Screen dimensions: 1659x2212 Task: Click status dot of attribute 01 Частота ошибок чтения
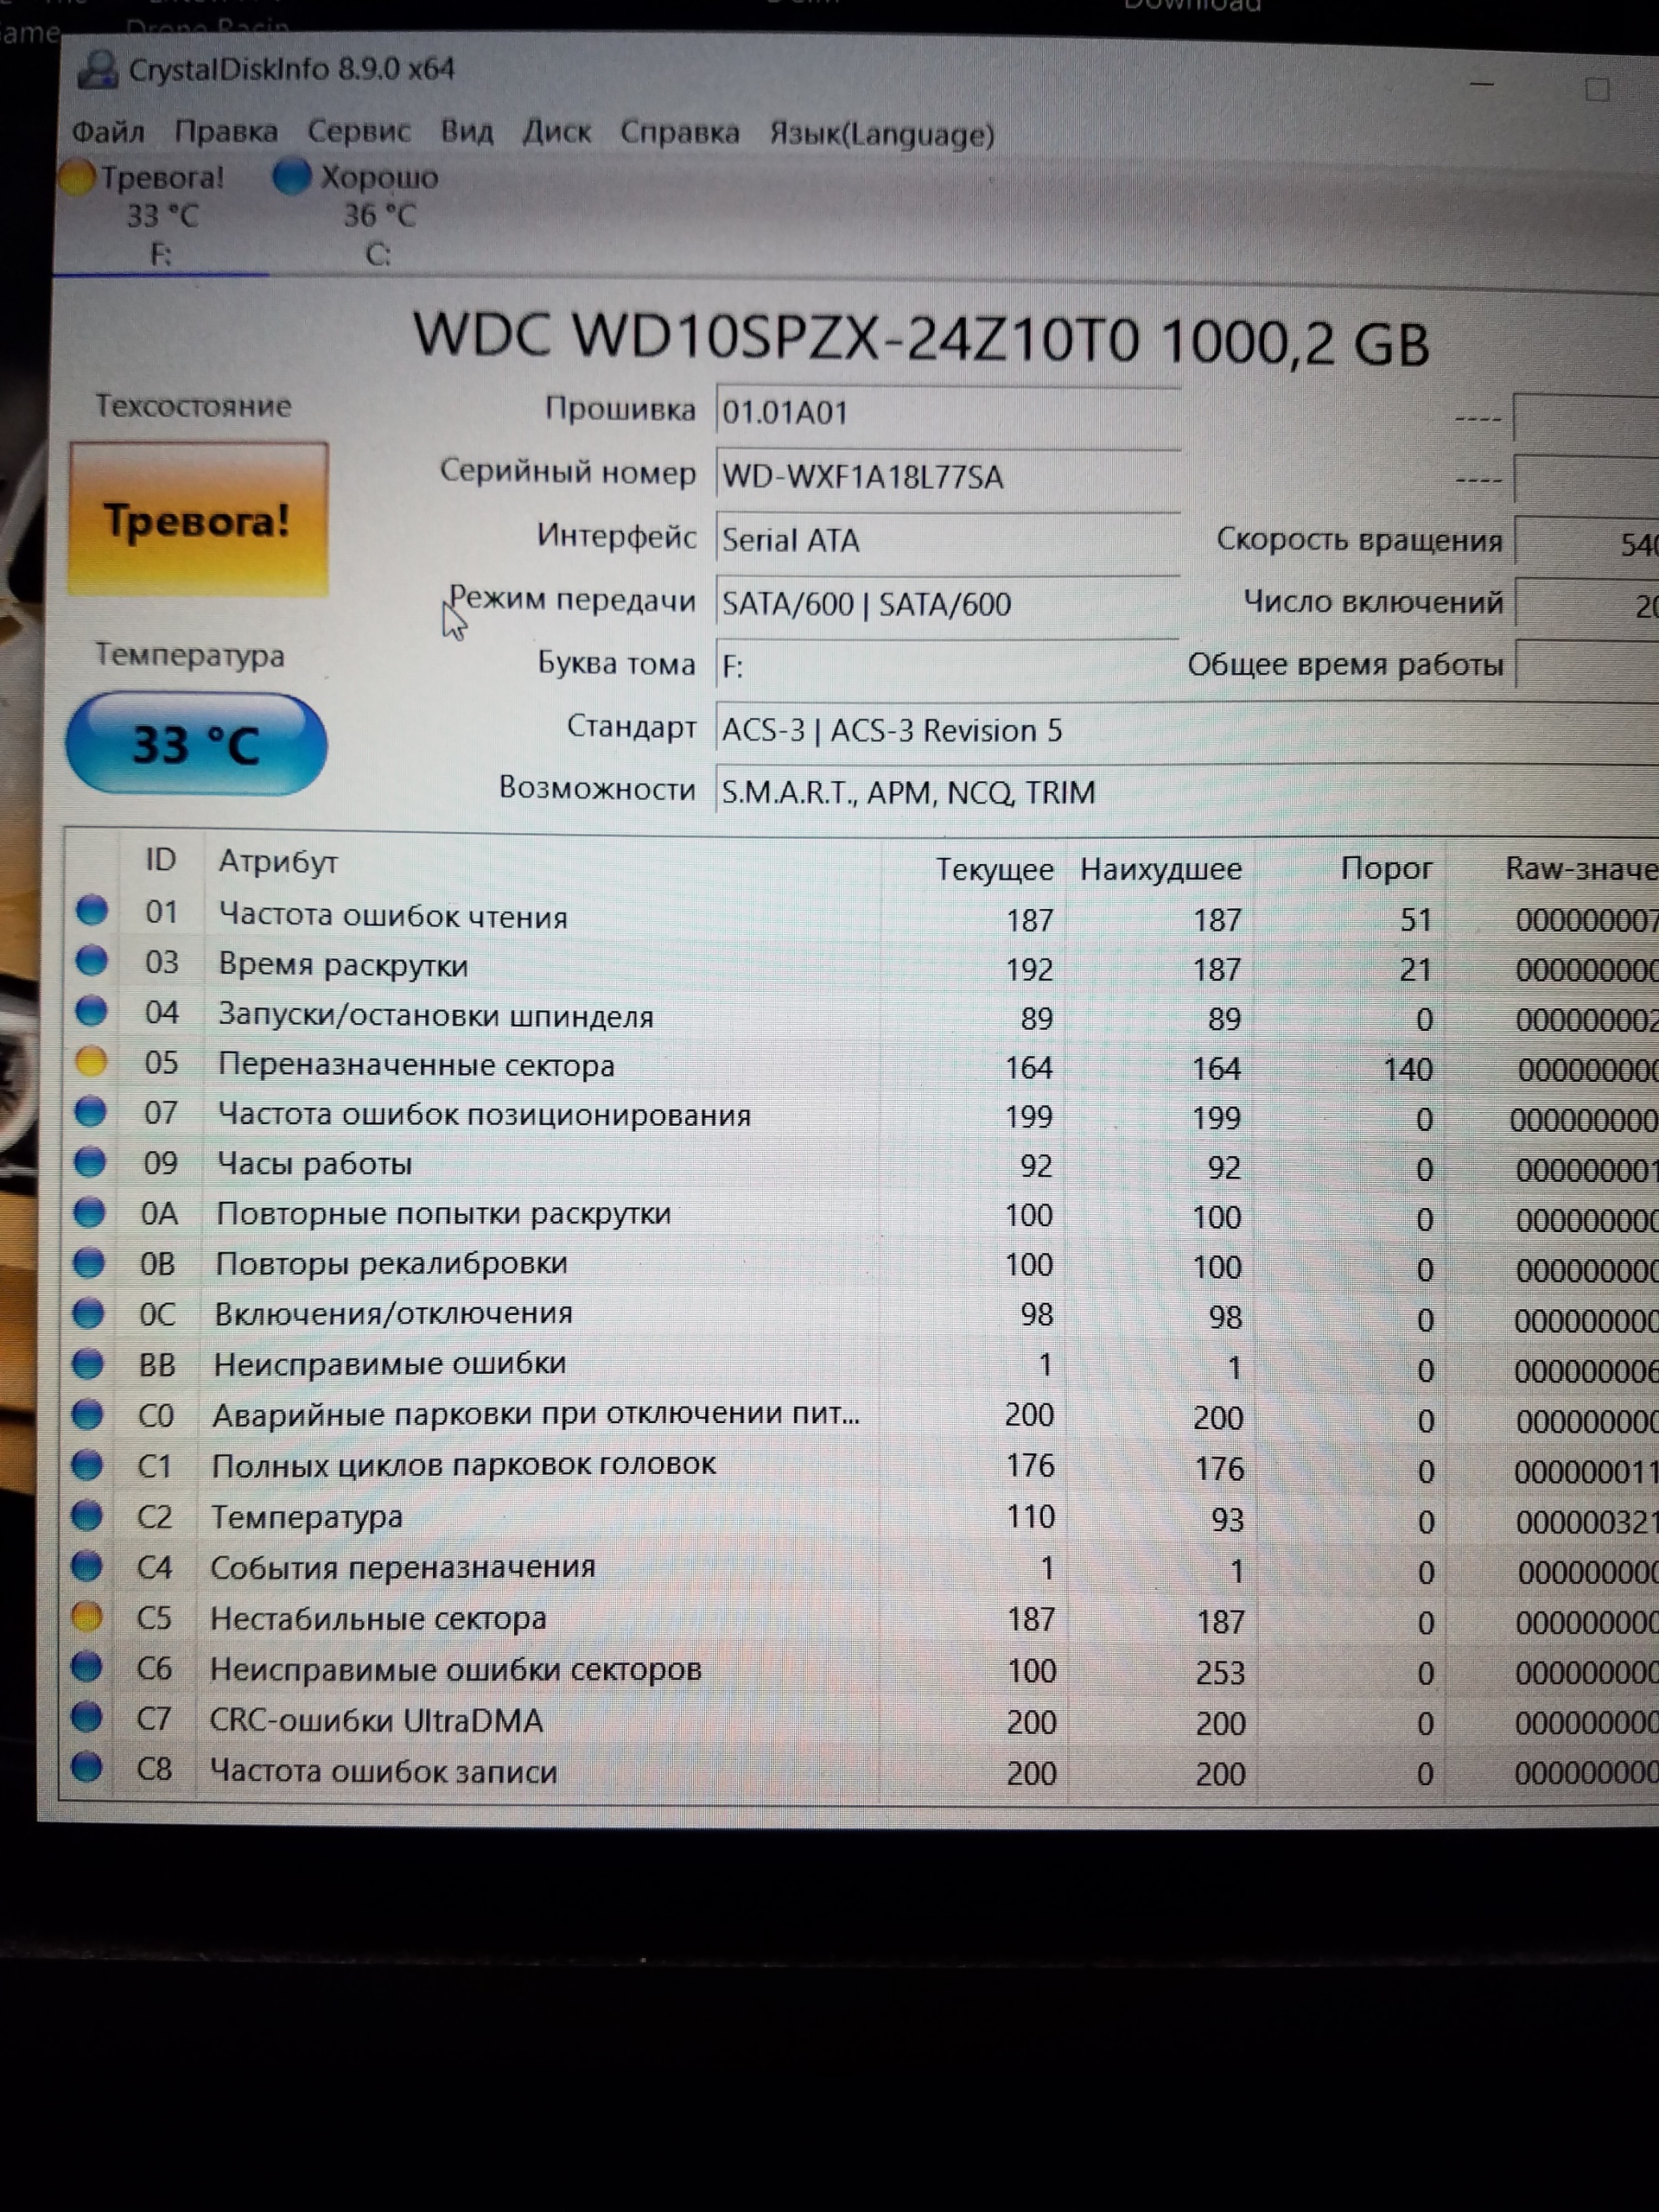[92, 910]
